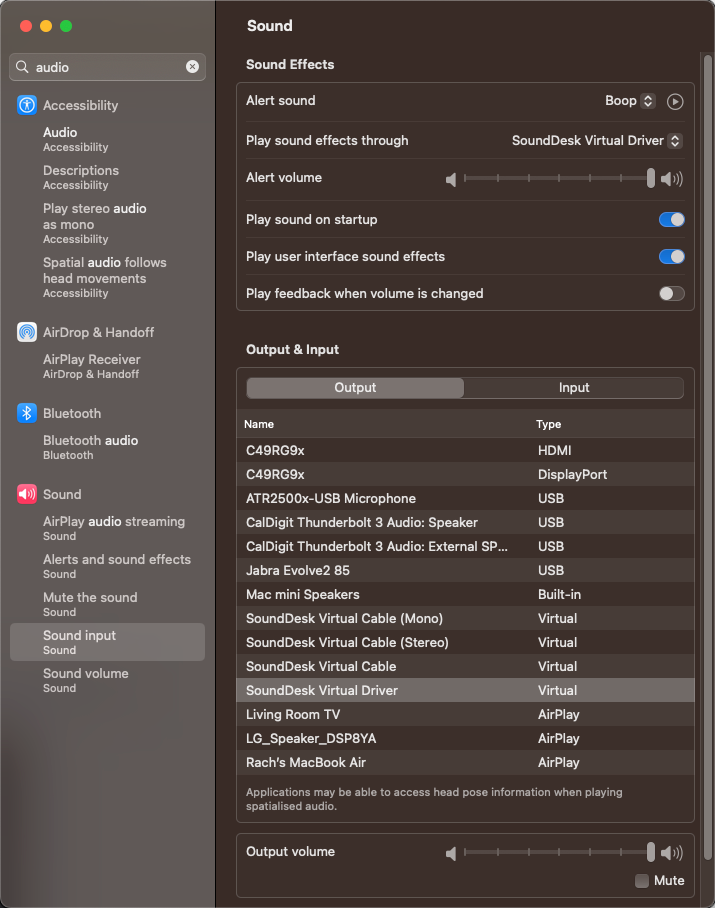Disable Play sound on startup

coord(671,219)
